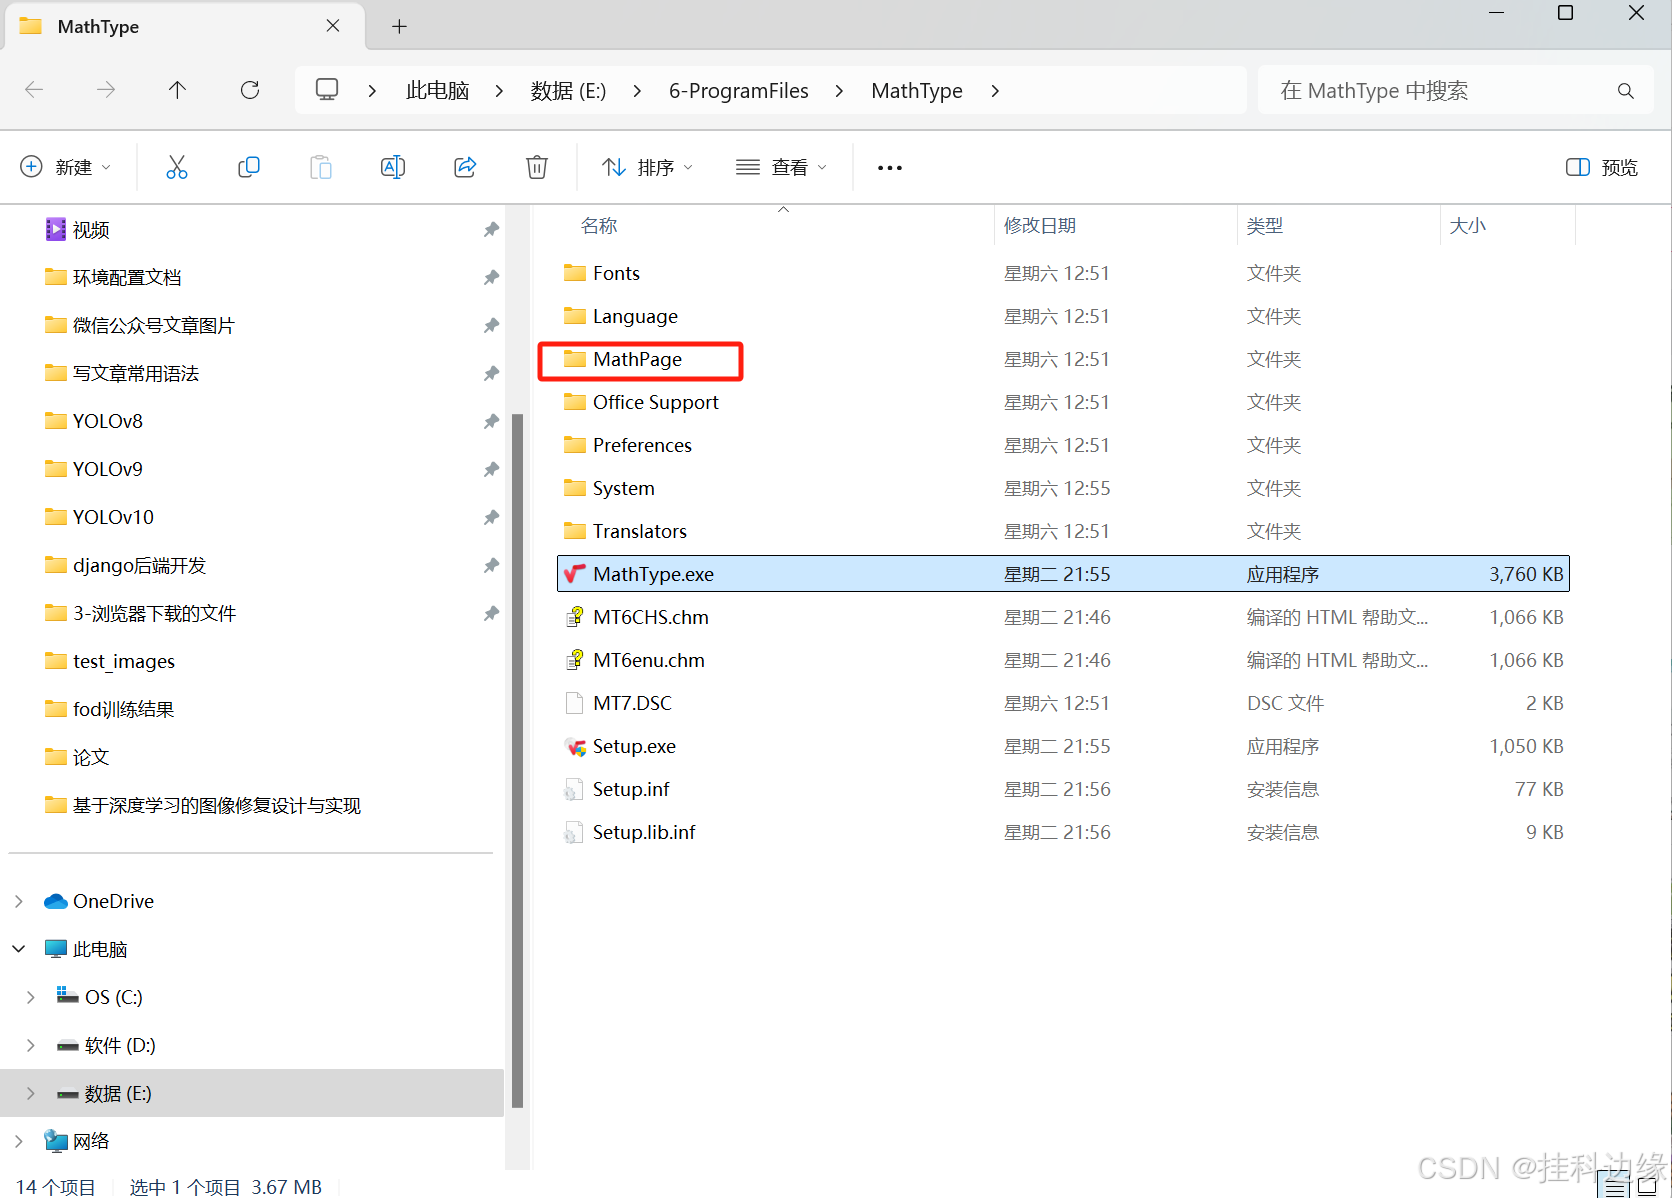Viewport: 1672px width, 1198px height.
Task: Open the 排序 sort dropdown
Action: tap(647, 167)
